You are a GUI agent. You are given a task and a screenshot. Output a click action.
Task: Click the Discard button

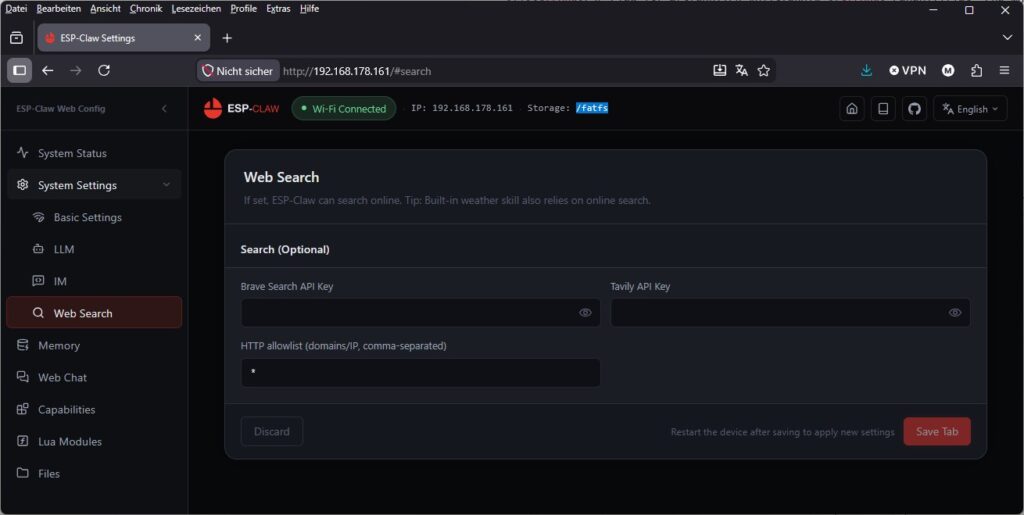272,431
